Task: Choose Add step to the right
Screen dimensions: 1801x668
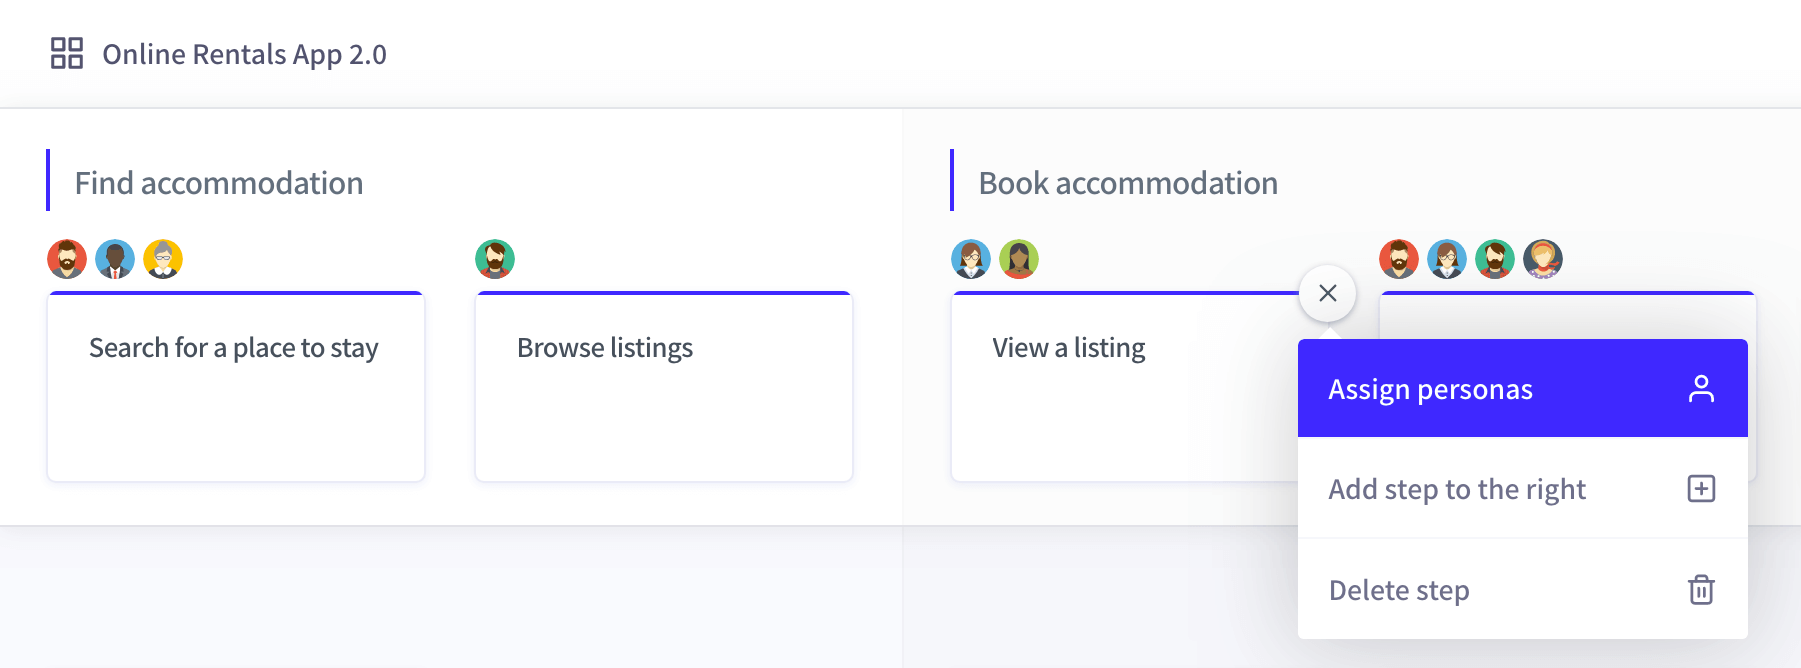Action: [x=1522, y=488]
